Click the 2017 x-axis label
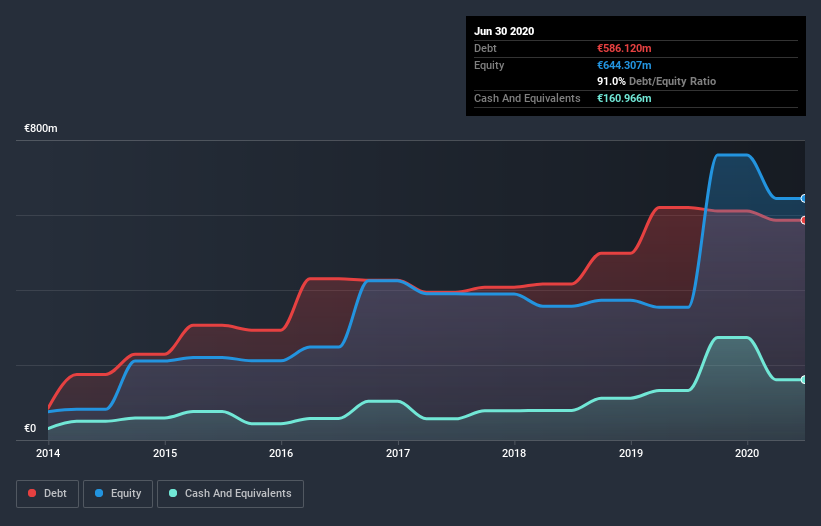The image size is (821, 526). (398, 453)
